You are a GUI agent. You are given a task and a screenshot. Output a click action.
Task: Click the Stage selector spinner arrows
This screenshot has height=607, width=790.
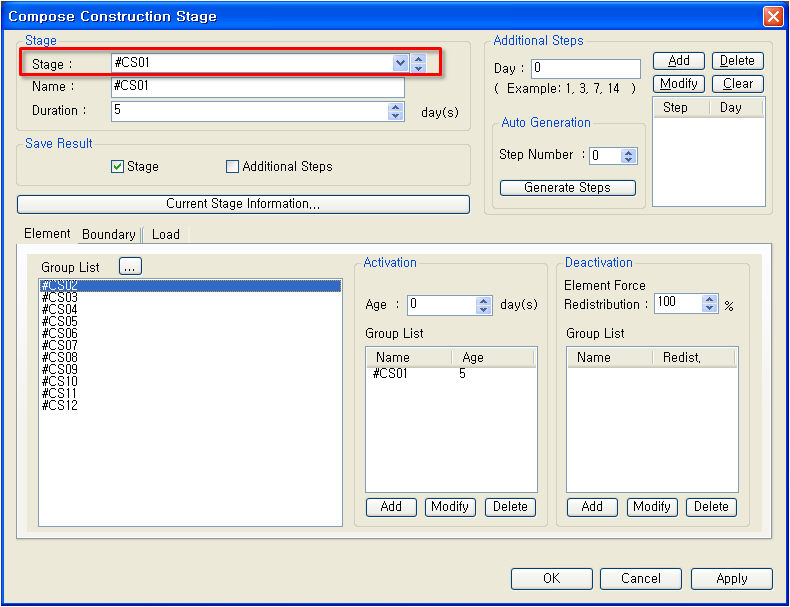418,63
